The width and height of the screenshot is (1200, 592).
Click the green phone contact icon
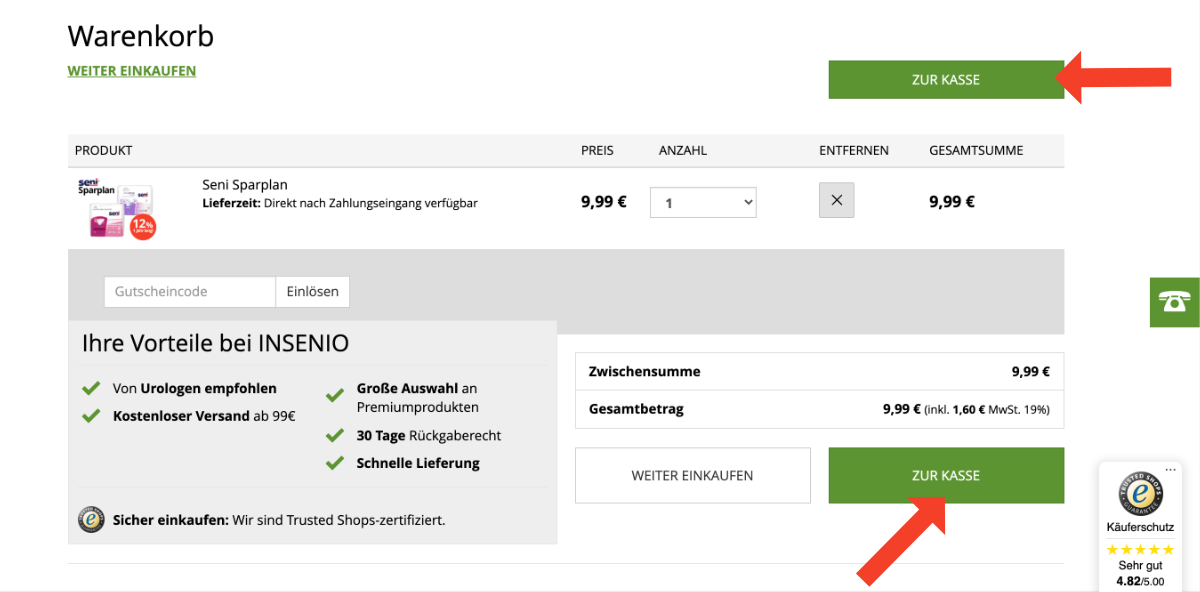click(x=1174, y=301)
